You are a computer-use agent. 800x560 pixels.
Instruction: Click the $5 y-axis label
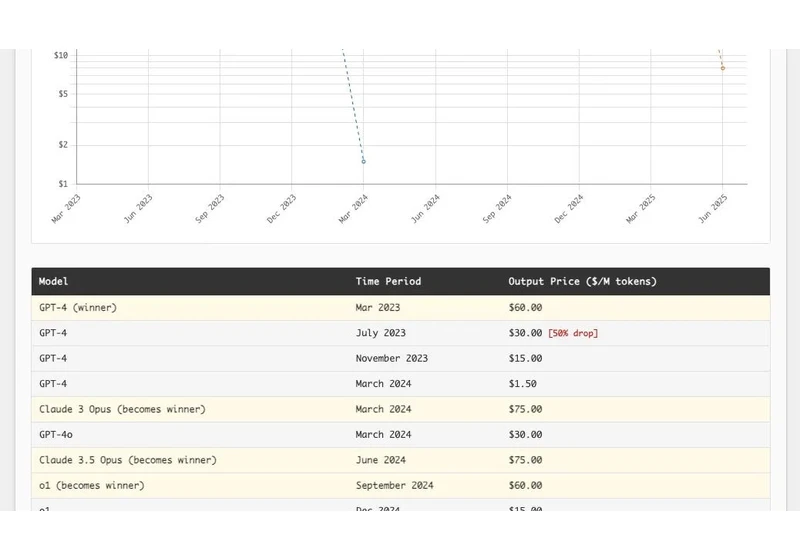(x=63, y=94)
